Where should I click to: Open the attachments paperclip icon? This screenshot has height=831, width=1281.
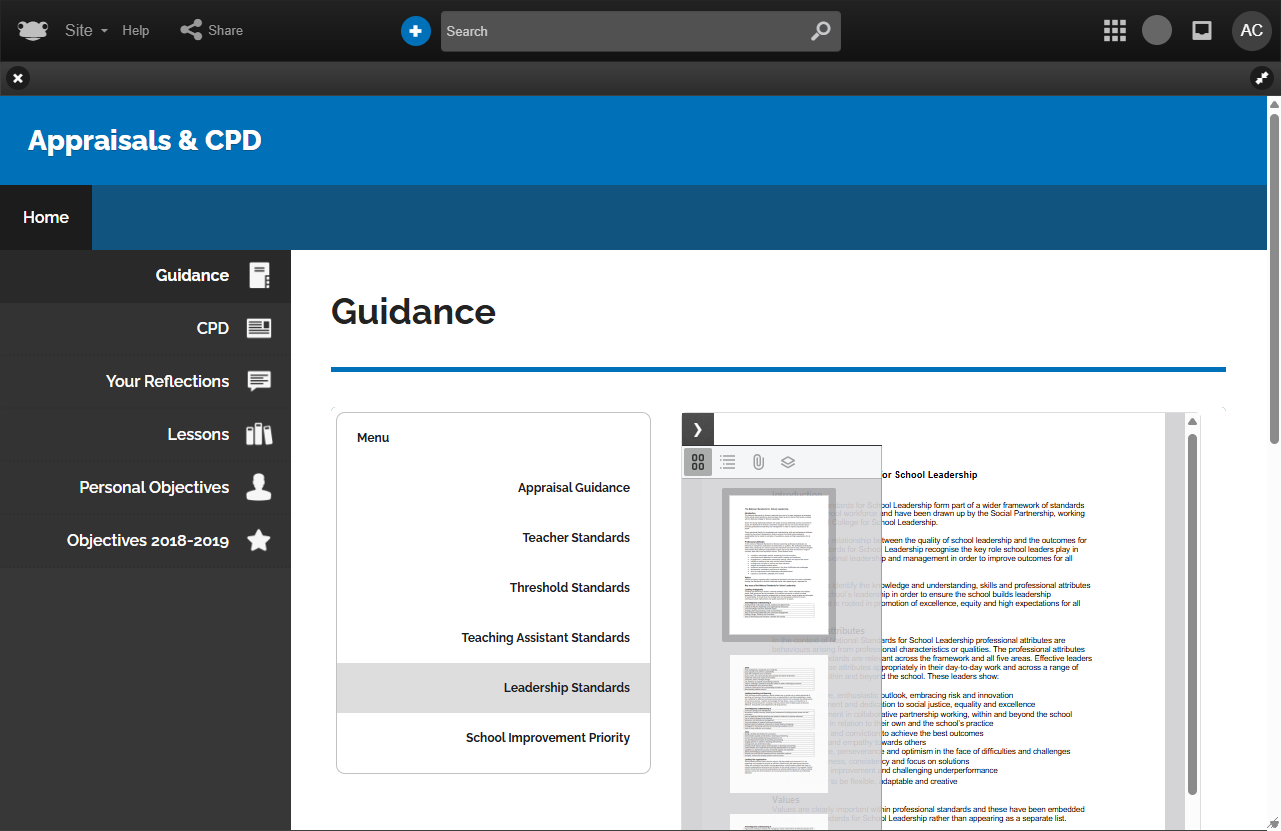[x=758, y=462]
